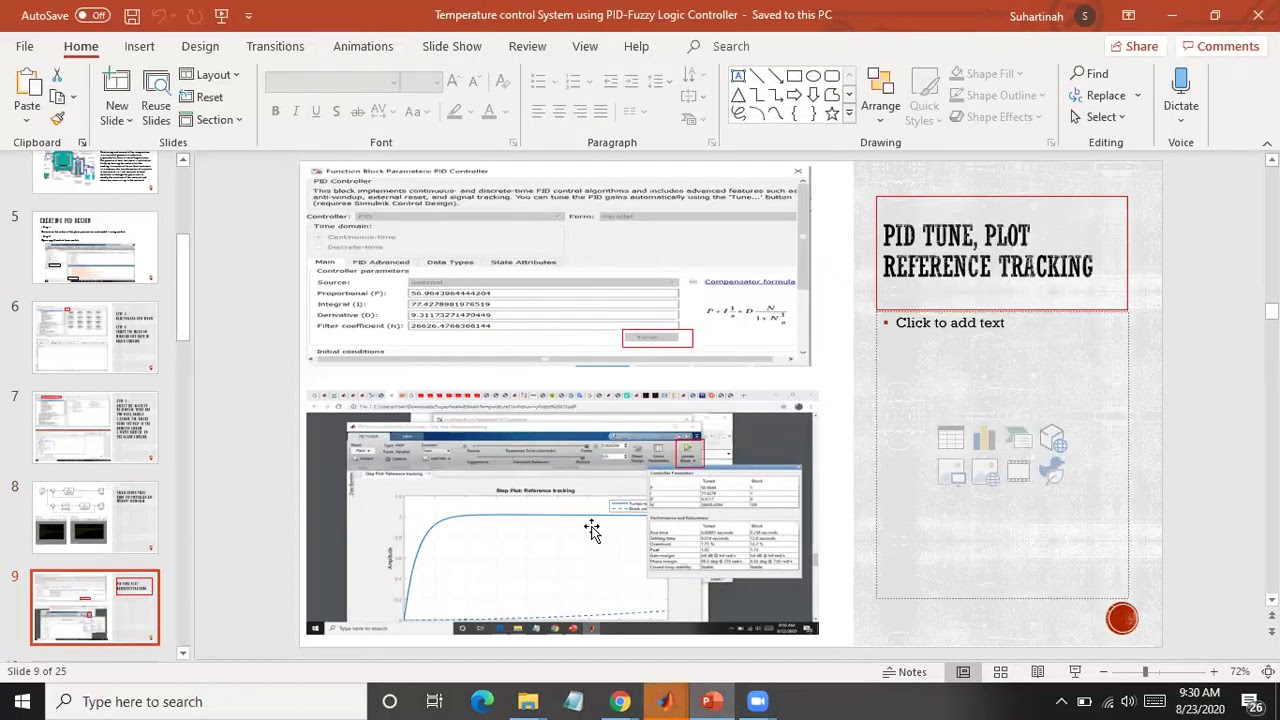Start Slide Show from status bar
The height and width of the screenshot is (720, 1280).
tap(1075, 672)
